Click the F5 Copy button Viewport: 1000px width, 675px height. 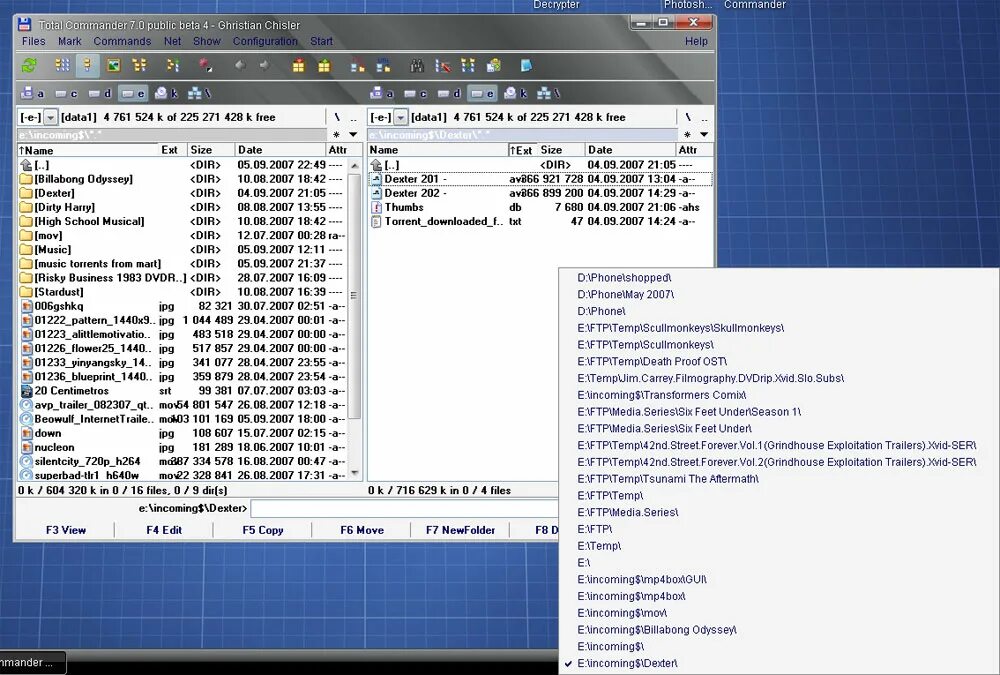point(262,529)
